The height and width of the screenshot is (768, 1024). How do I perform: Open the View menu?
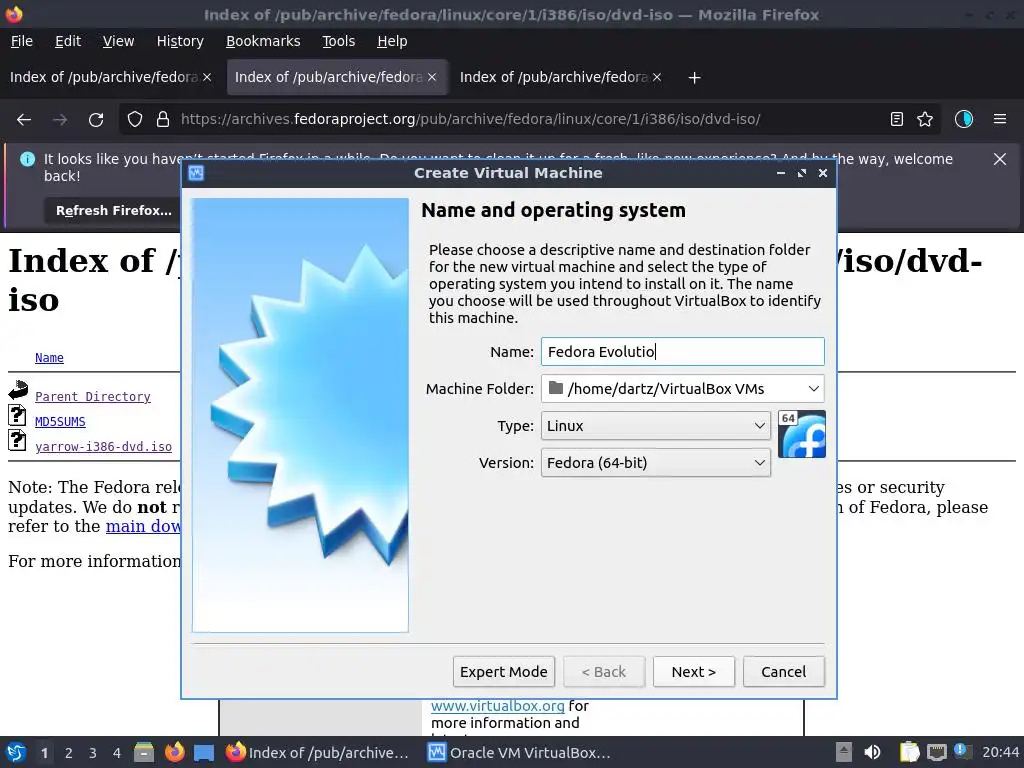118,41
